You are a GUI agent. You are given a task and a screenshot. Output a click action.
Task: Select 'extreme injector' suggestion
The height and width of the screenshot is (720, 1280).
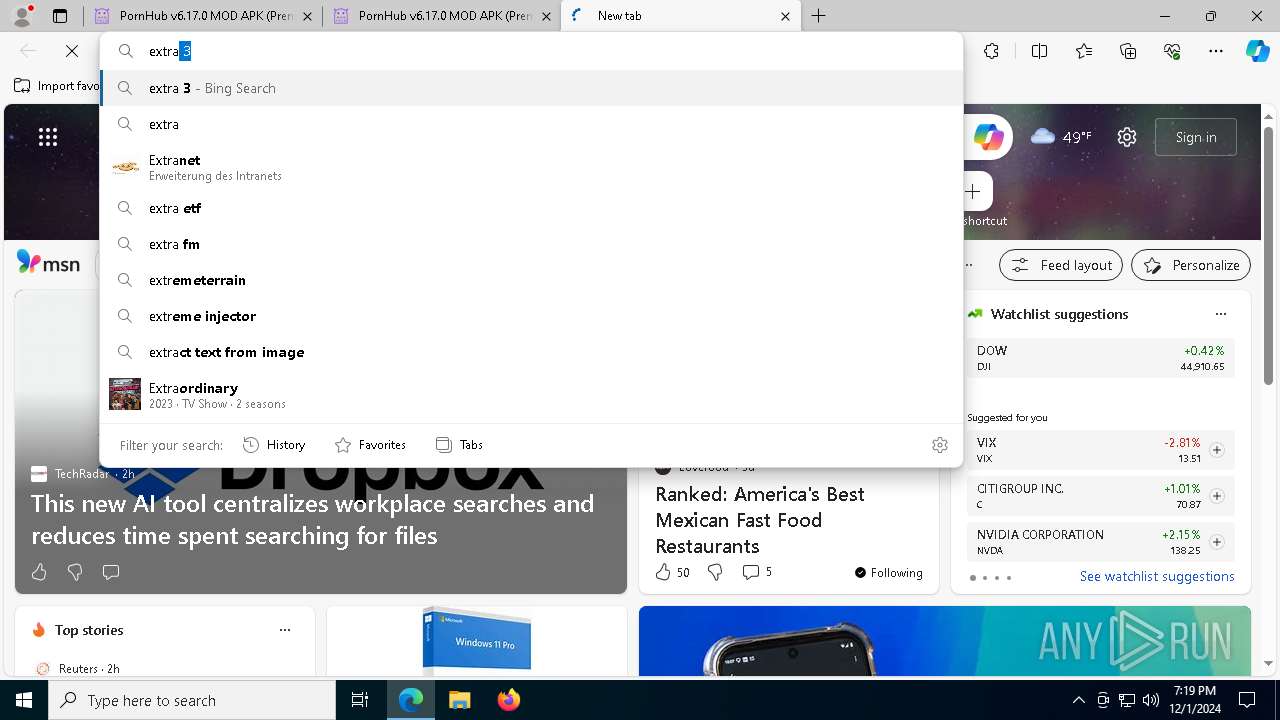531,316
